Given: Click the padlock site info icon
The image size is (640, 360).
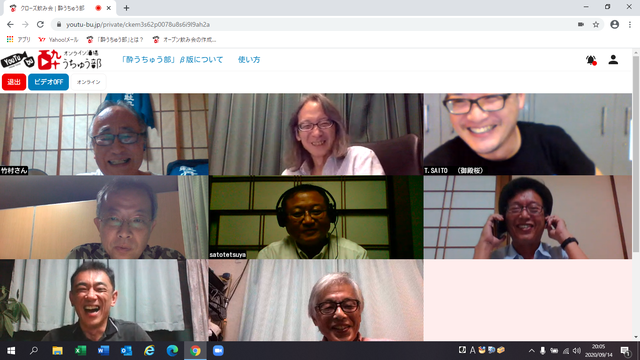Looking at the screenshot, I should point(59,24).
